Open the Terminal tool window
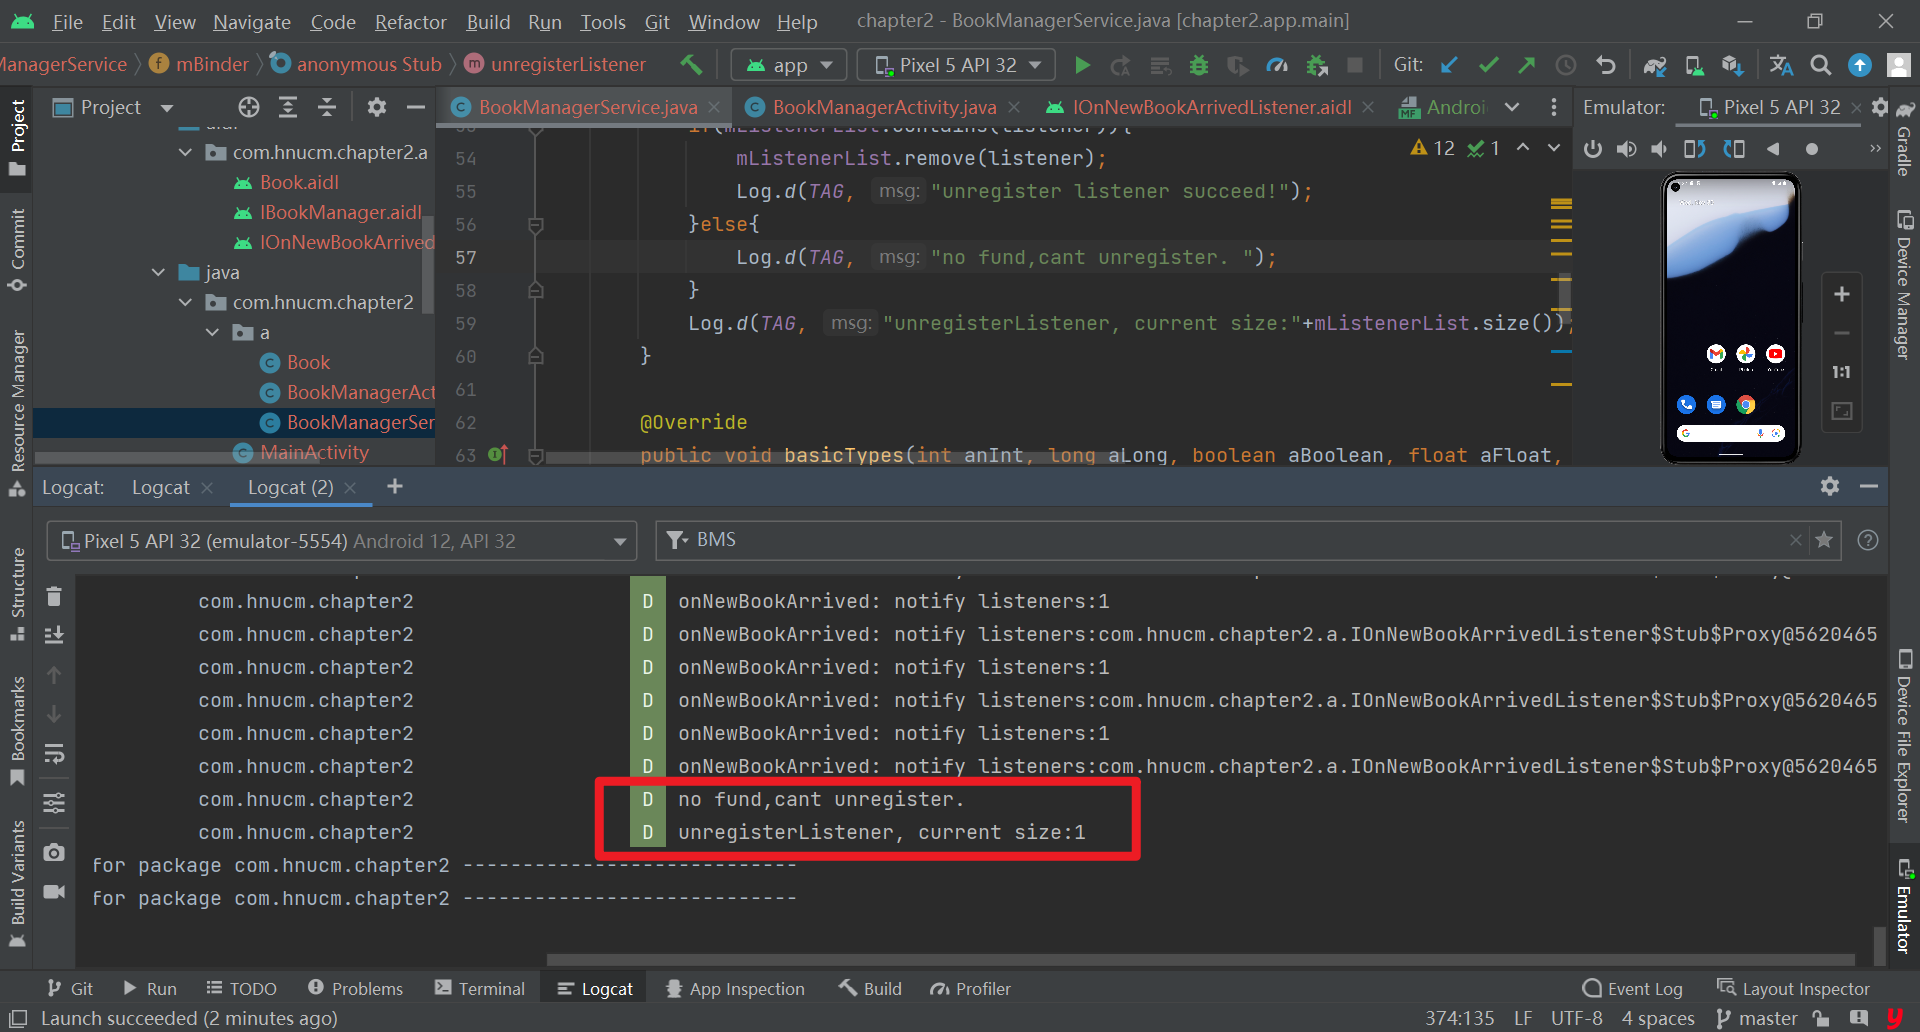Screen dimensions: 1920x1032 pos(480,988)
